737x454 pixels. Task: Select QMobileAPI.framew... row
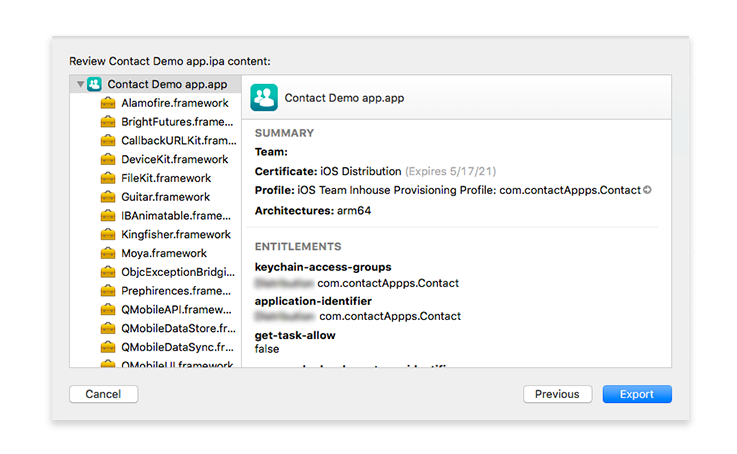click(x=156, y=310)
